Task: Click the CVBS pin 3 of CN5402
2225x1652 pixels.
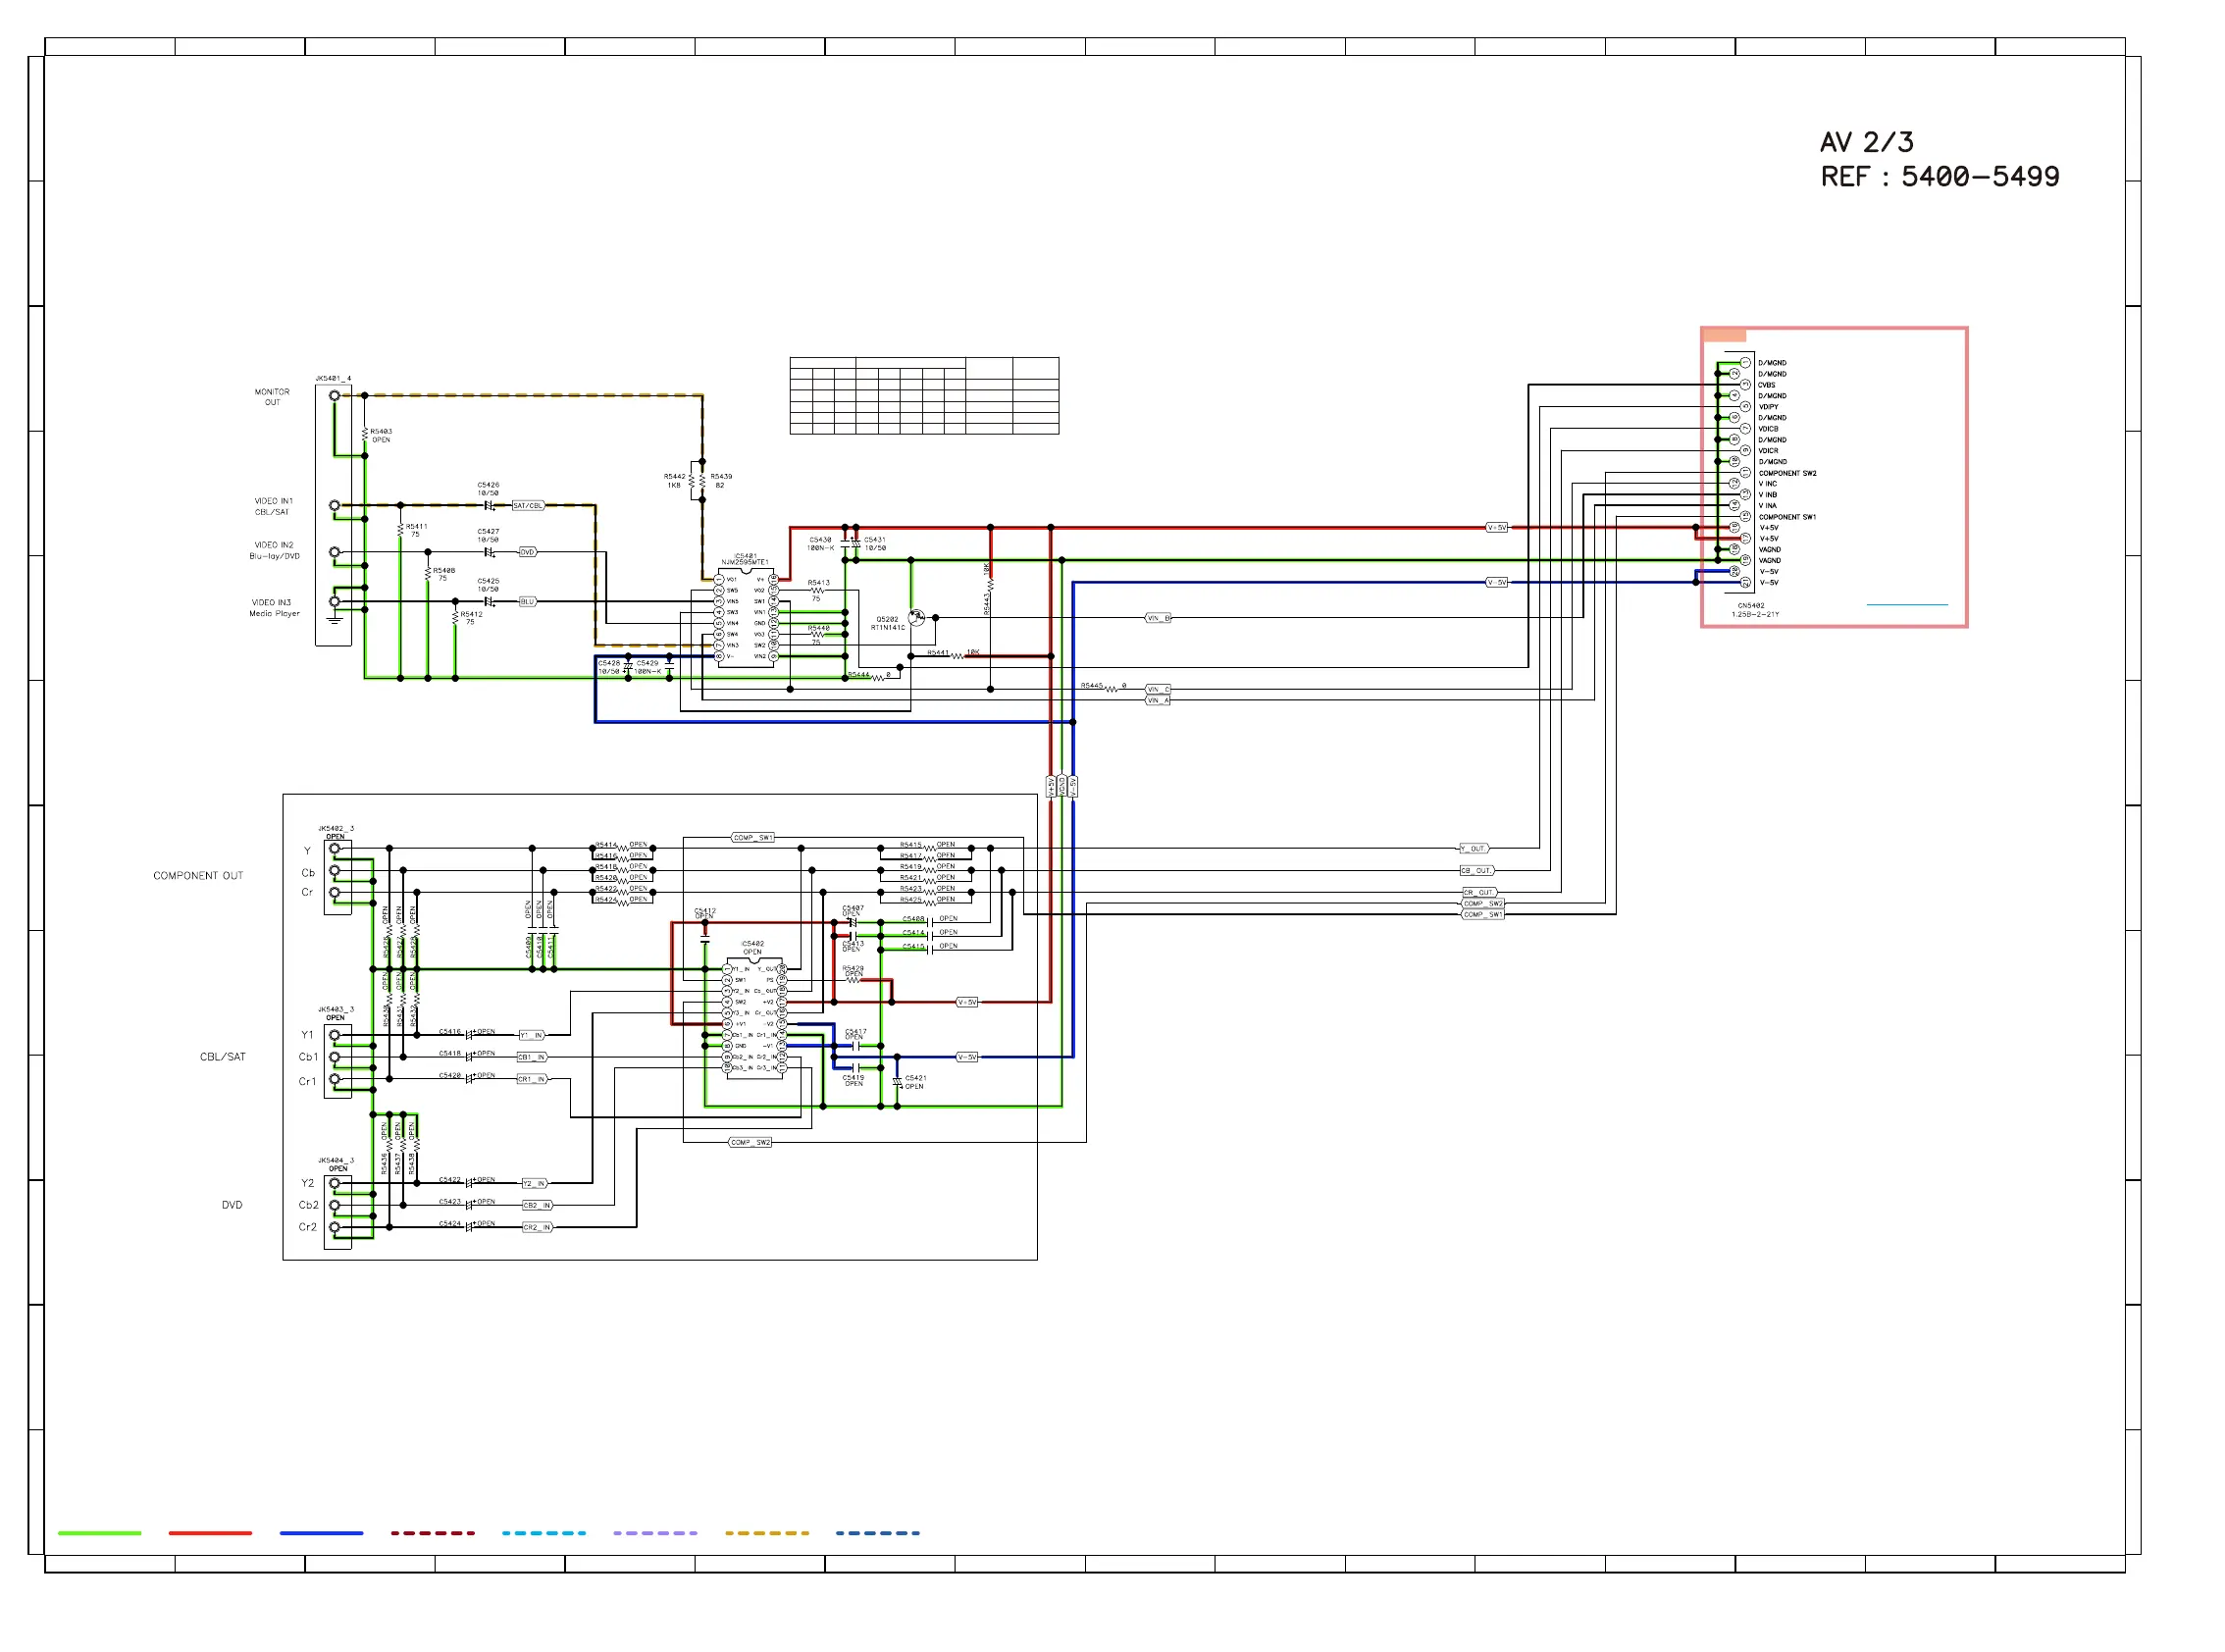Action: pos(1745,385)
